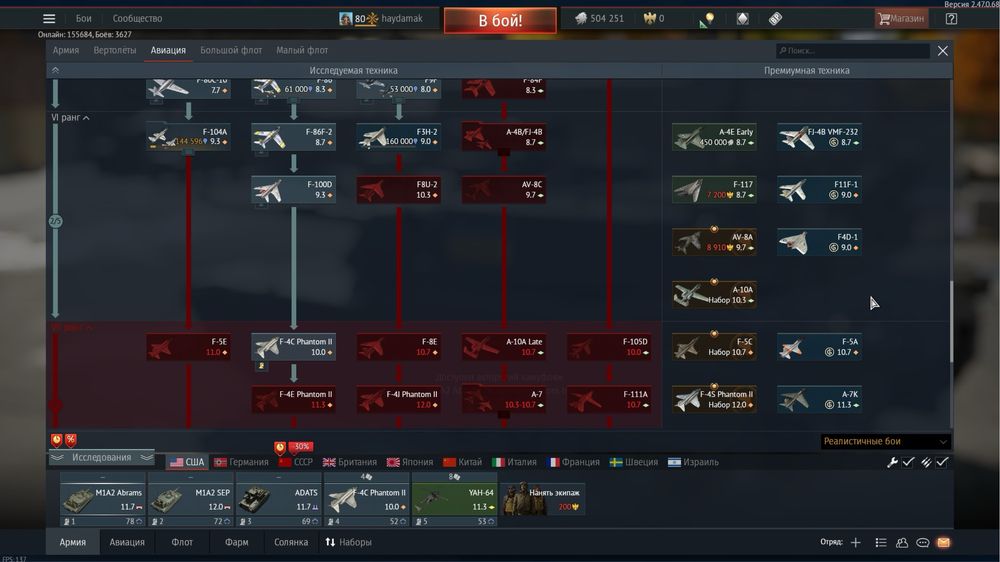Select the squadron F4D-1 aircraft
The image size is (1000, 562).
coord(820,242)
